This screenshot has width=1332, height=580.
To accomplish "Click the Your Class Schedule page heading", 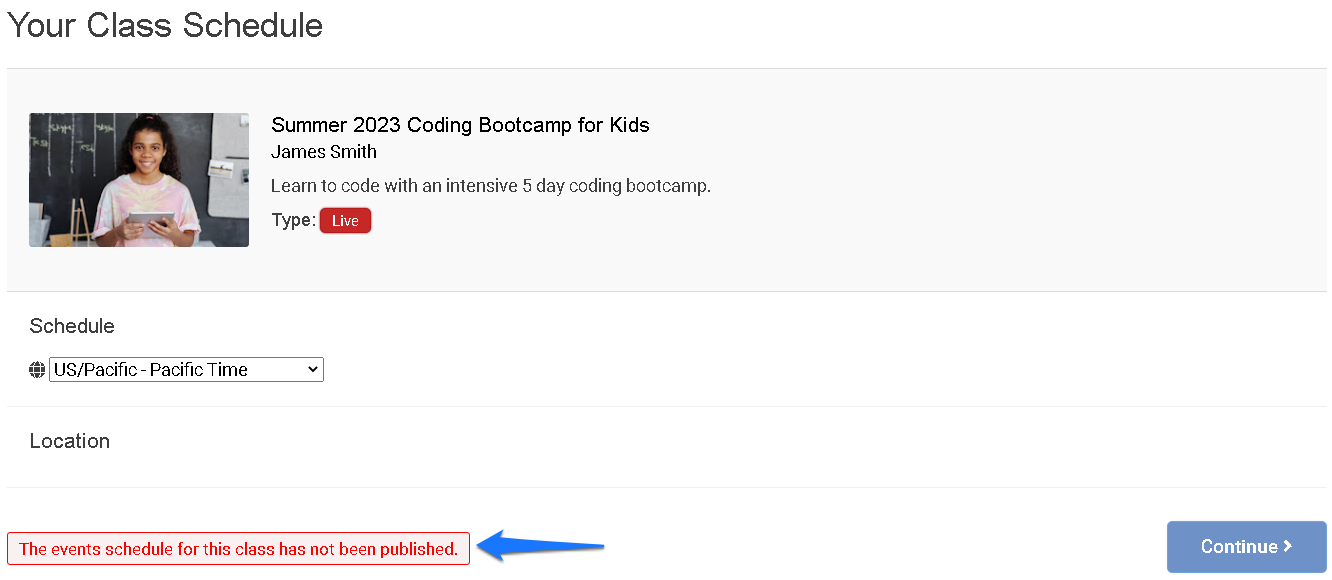I will tap(165, 25).
